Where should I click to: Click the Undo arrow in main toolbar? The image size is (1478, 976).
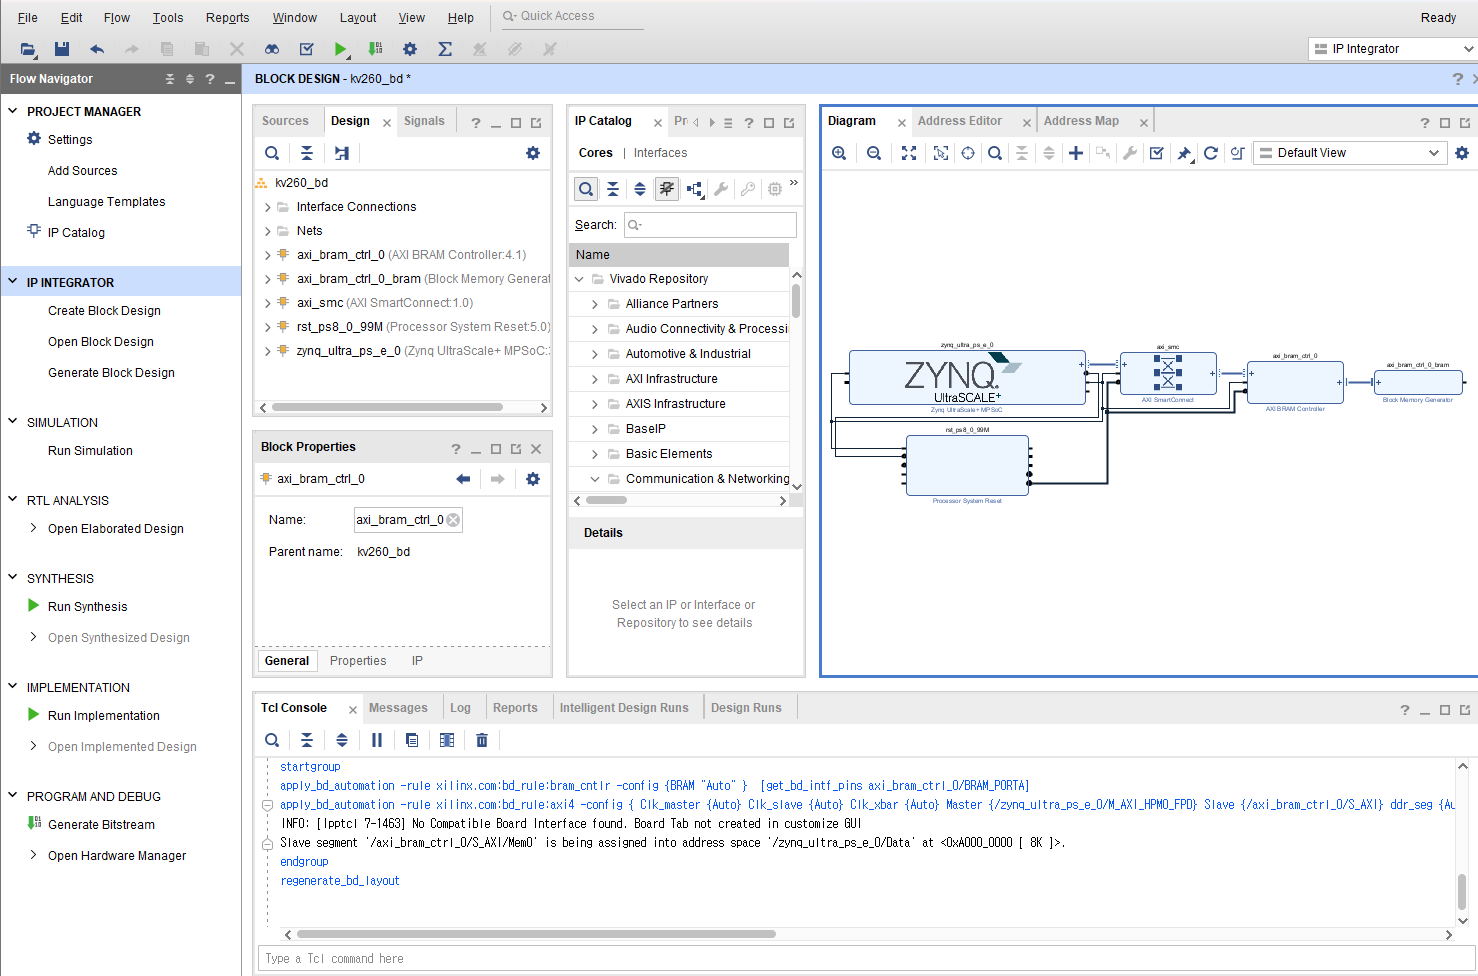point(97,49)
